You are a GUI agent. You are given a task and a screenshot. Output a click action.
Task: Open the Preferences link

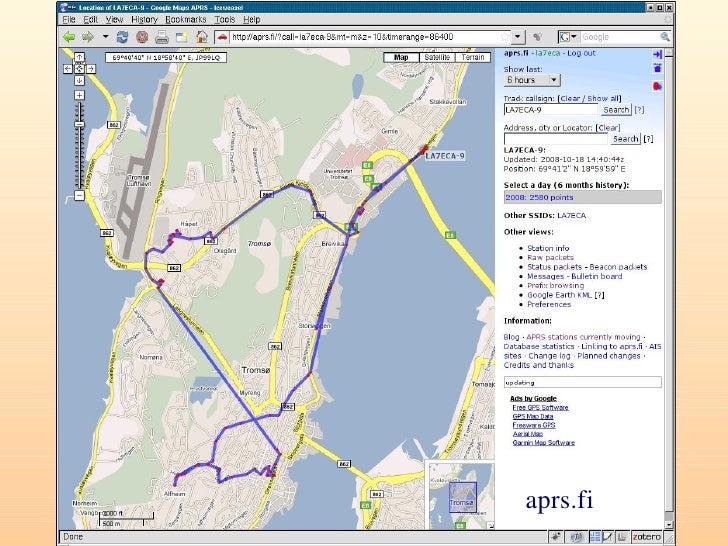[x=549, y=305]
